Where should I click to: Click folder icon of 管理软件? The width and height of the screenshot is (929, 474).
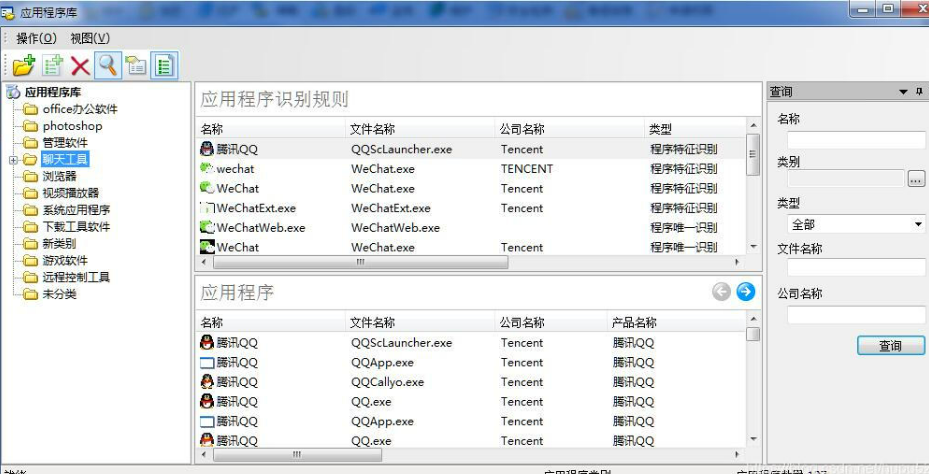tap(30, 143)
